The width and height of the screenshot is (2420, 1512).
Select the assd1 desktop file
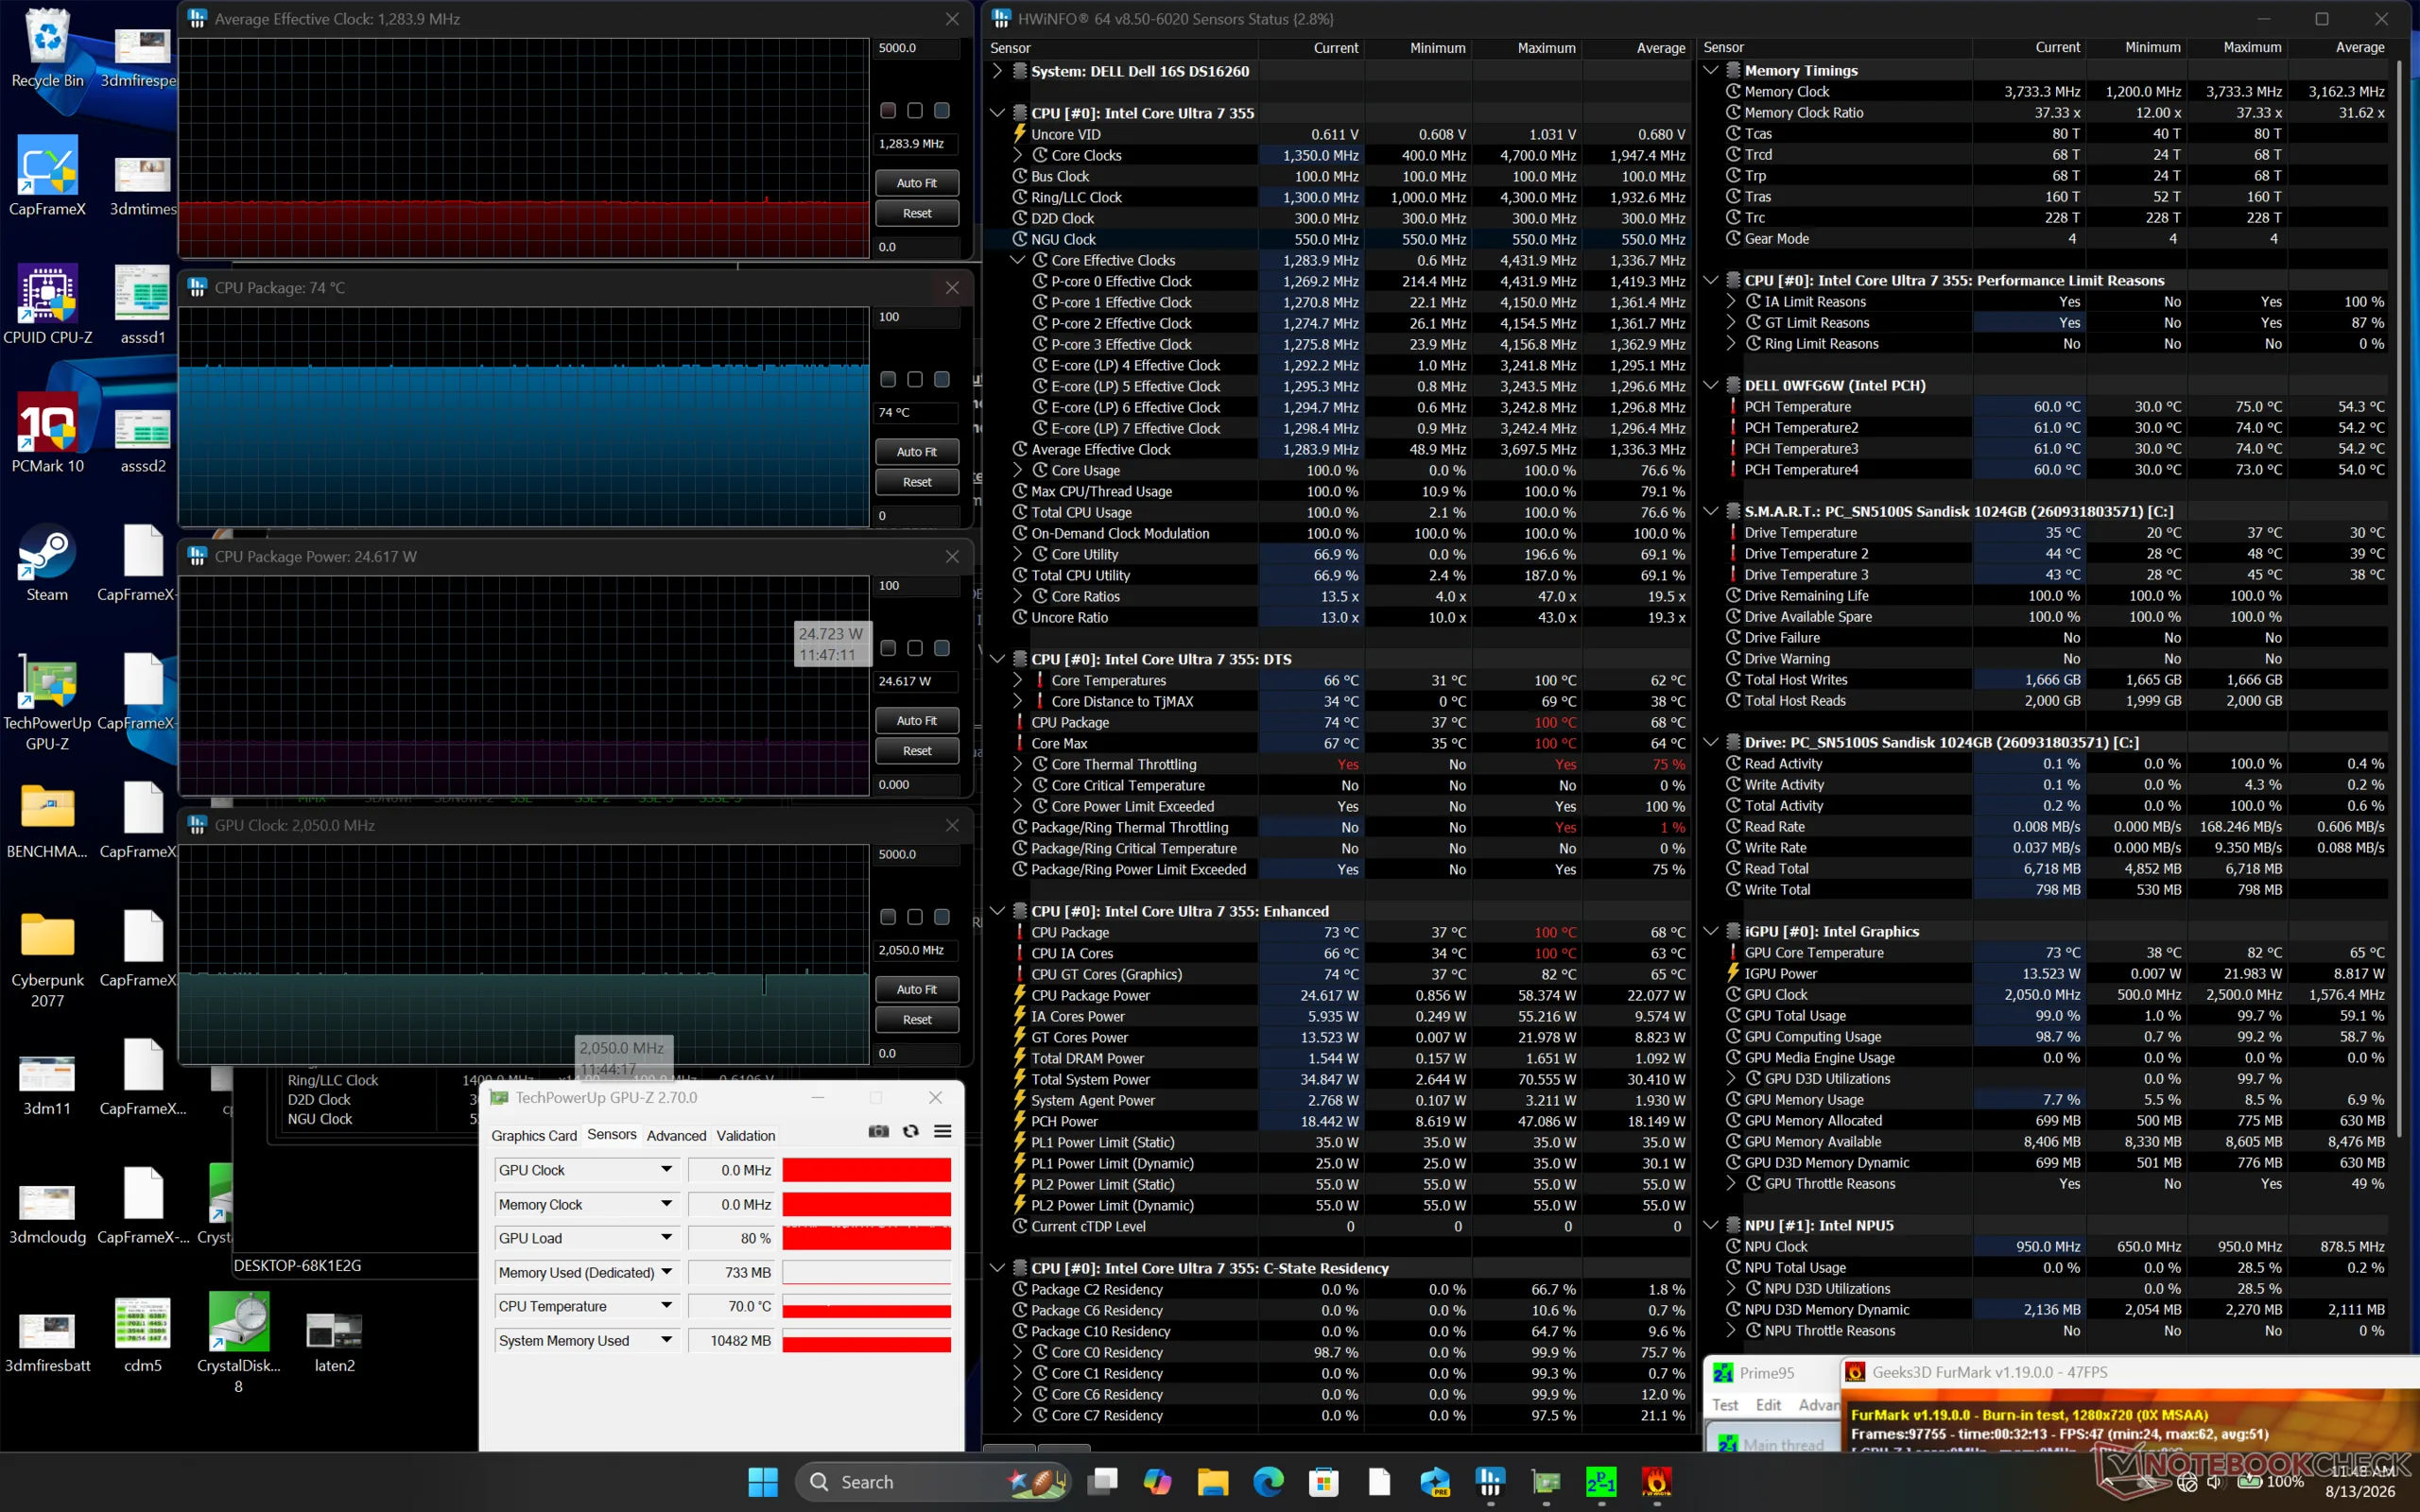143,305
